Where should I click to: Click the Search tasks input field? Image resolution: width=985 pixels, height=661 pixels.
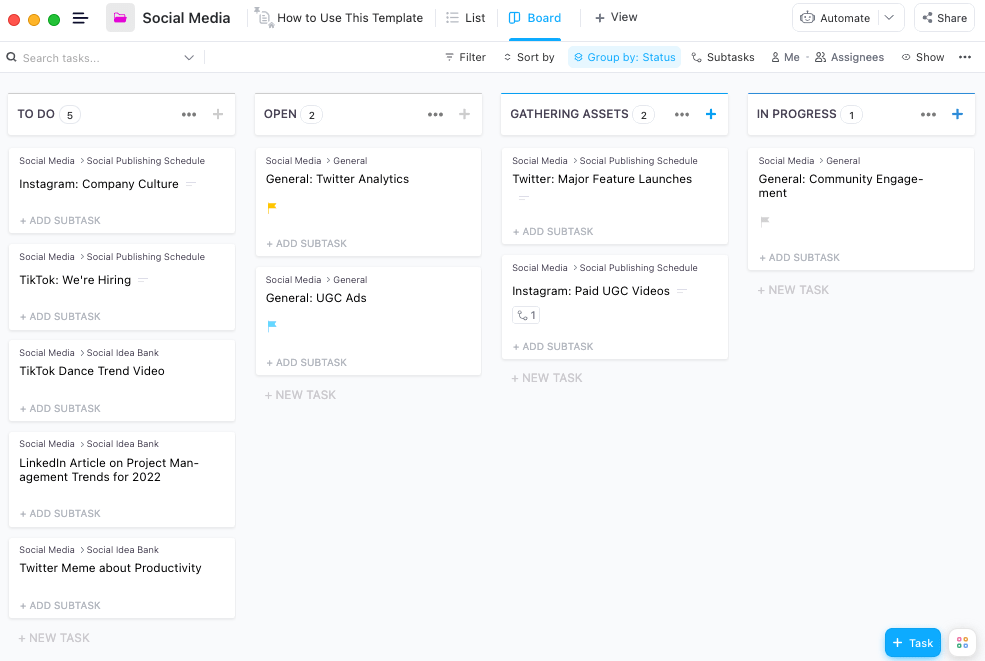pos(95,58)
